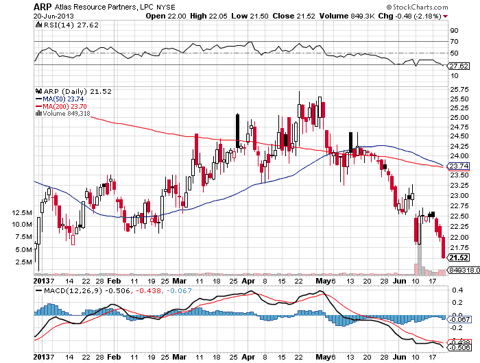
Task: Click the blue -0.067 histogram value in MACD legend
Action: click(x=179, y=291)
